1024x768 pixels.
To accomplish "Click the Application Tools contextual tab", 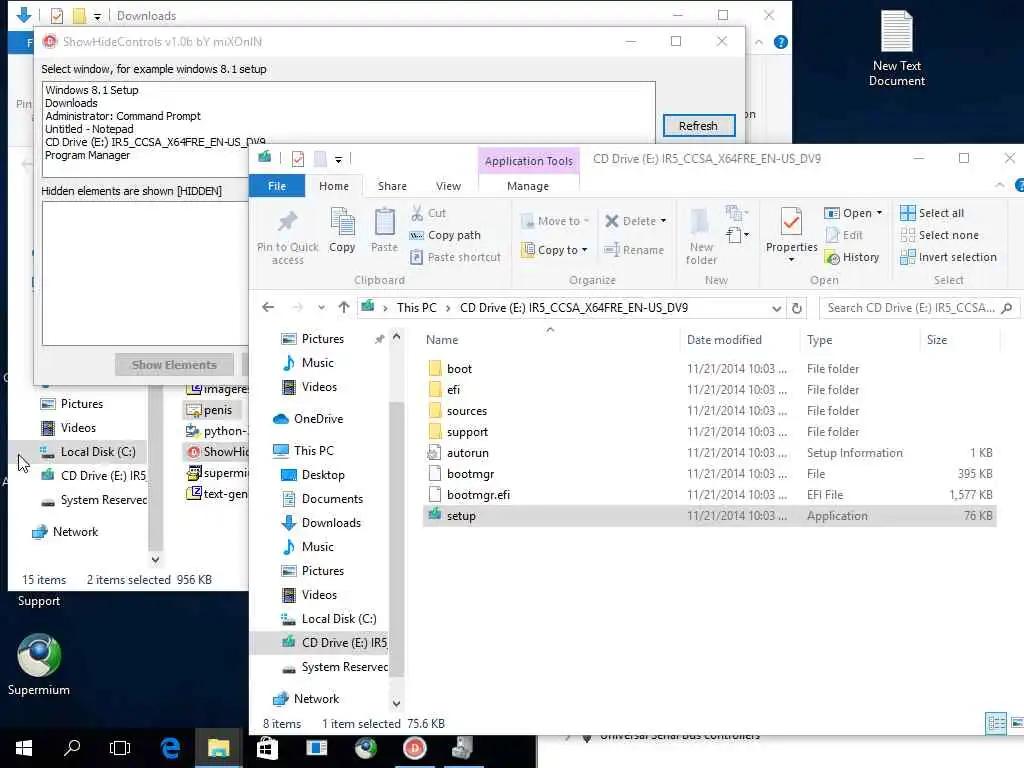I will [528, 161].
